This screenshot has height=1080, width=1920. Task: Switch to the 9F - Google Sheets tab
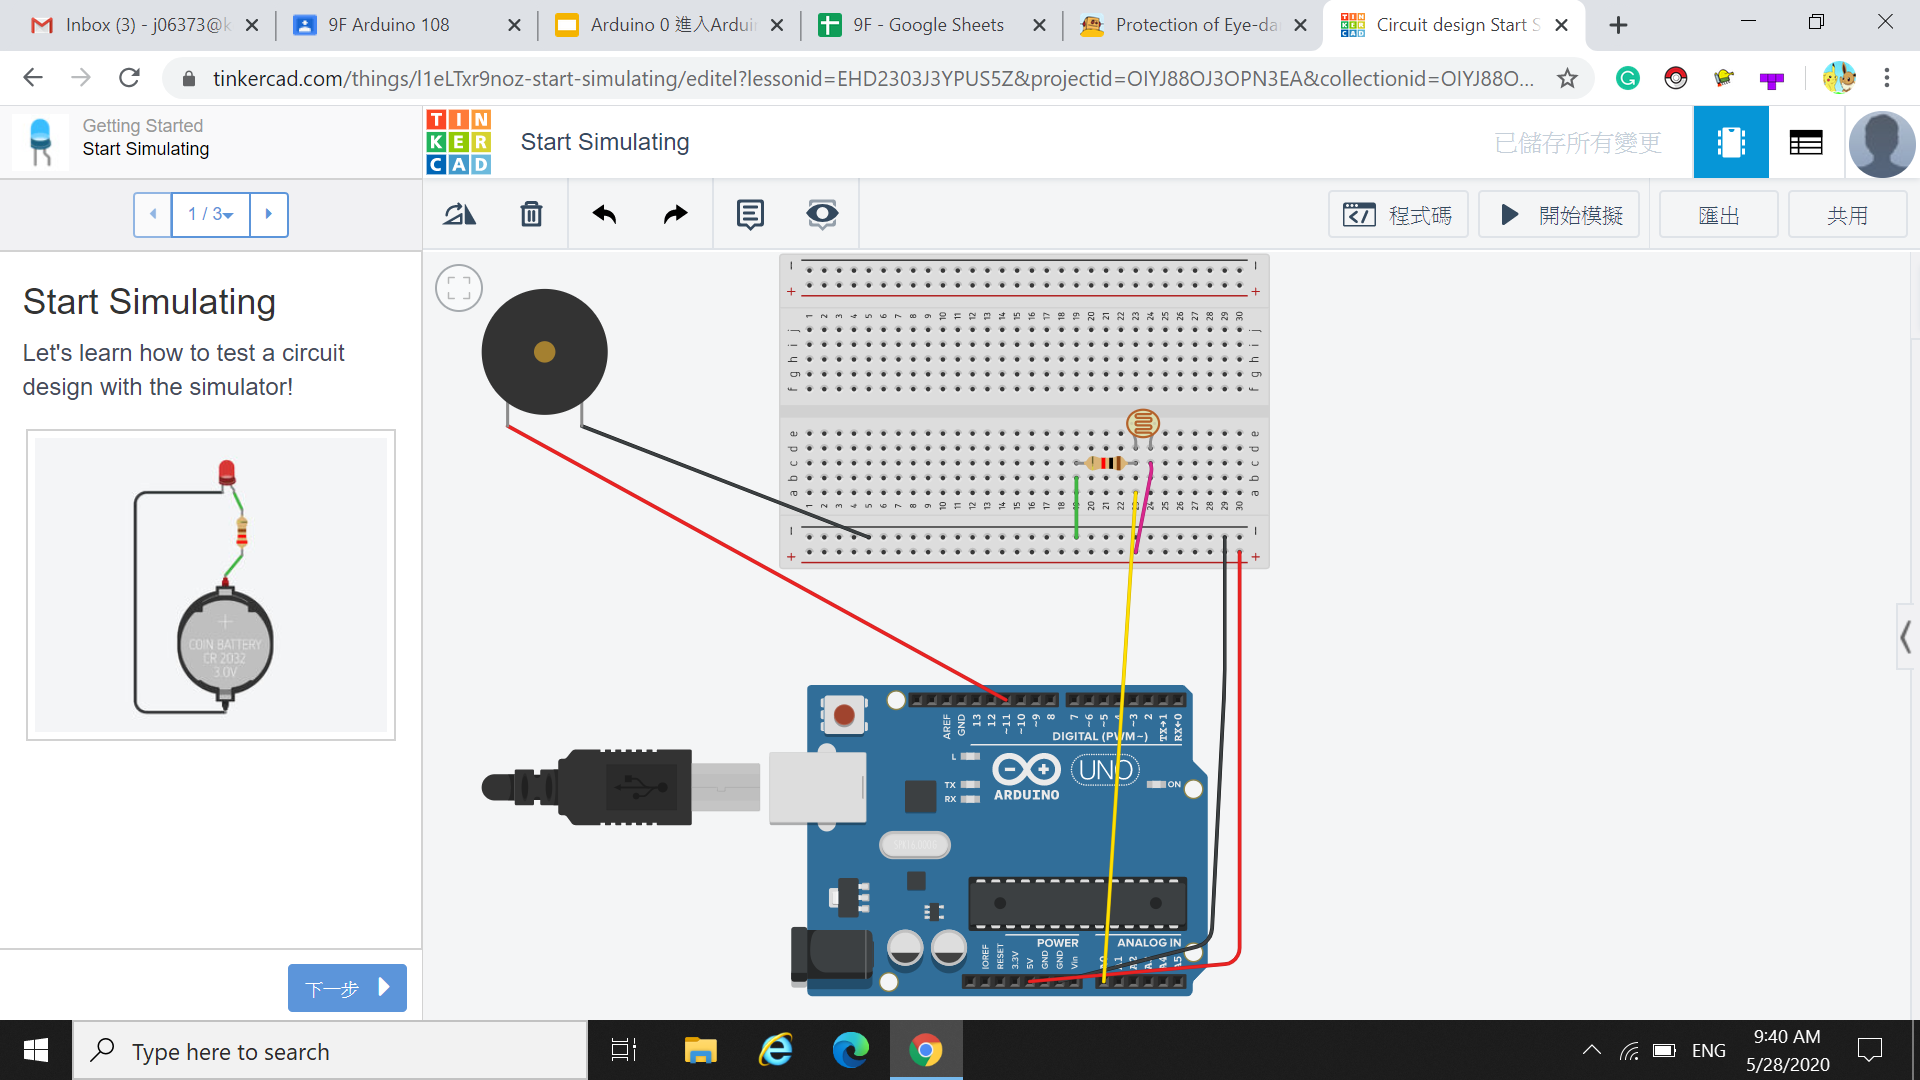pyautogui.click(x=927, y=25)
